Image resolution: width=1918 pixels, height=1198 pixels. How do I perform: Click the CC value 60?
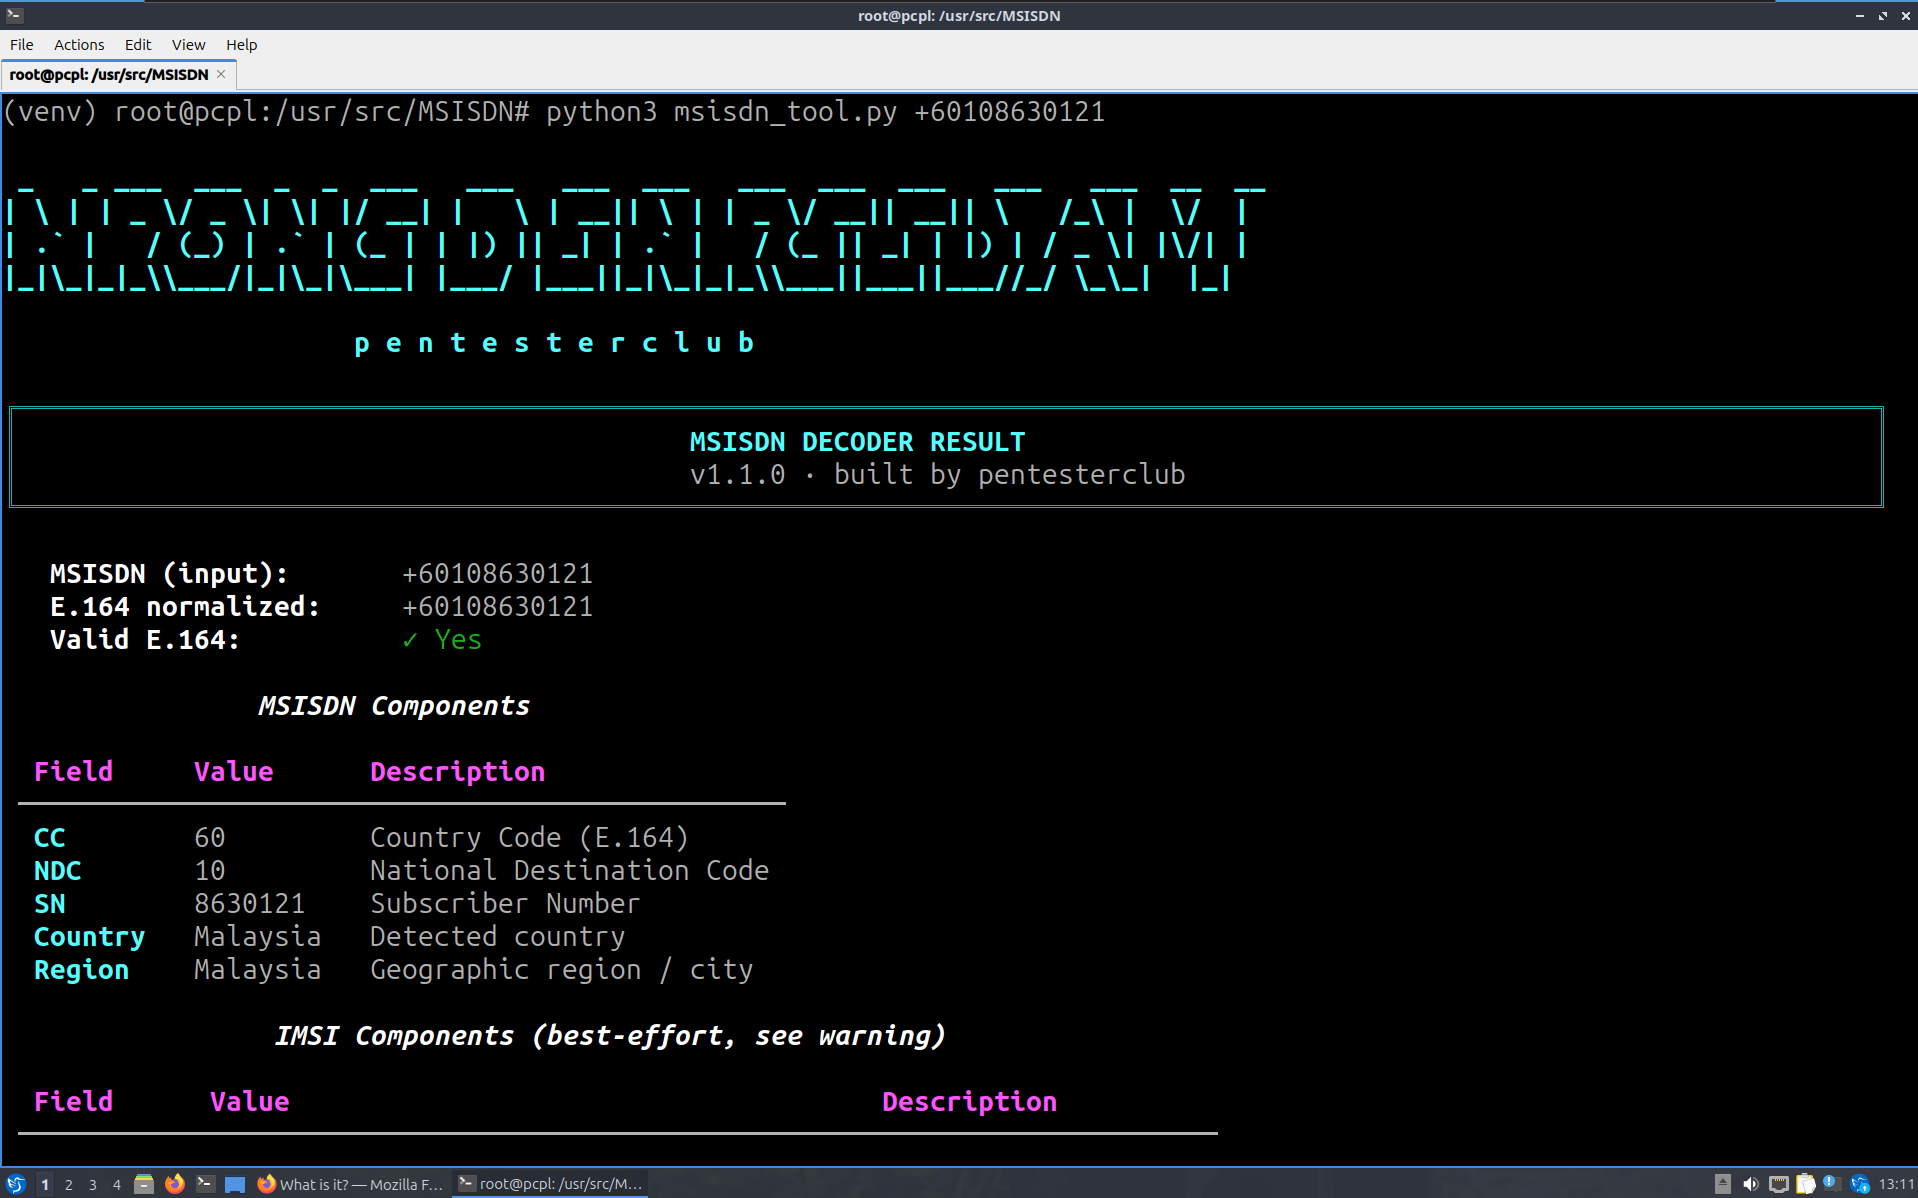pyautogui.click(x=210, y=838)
